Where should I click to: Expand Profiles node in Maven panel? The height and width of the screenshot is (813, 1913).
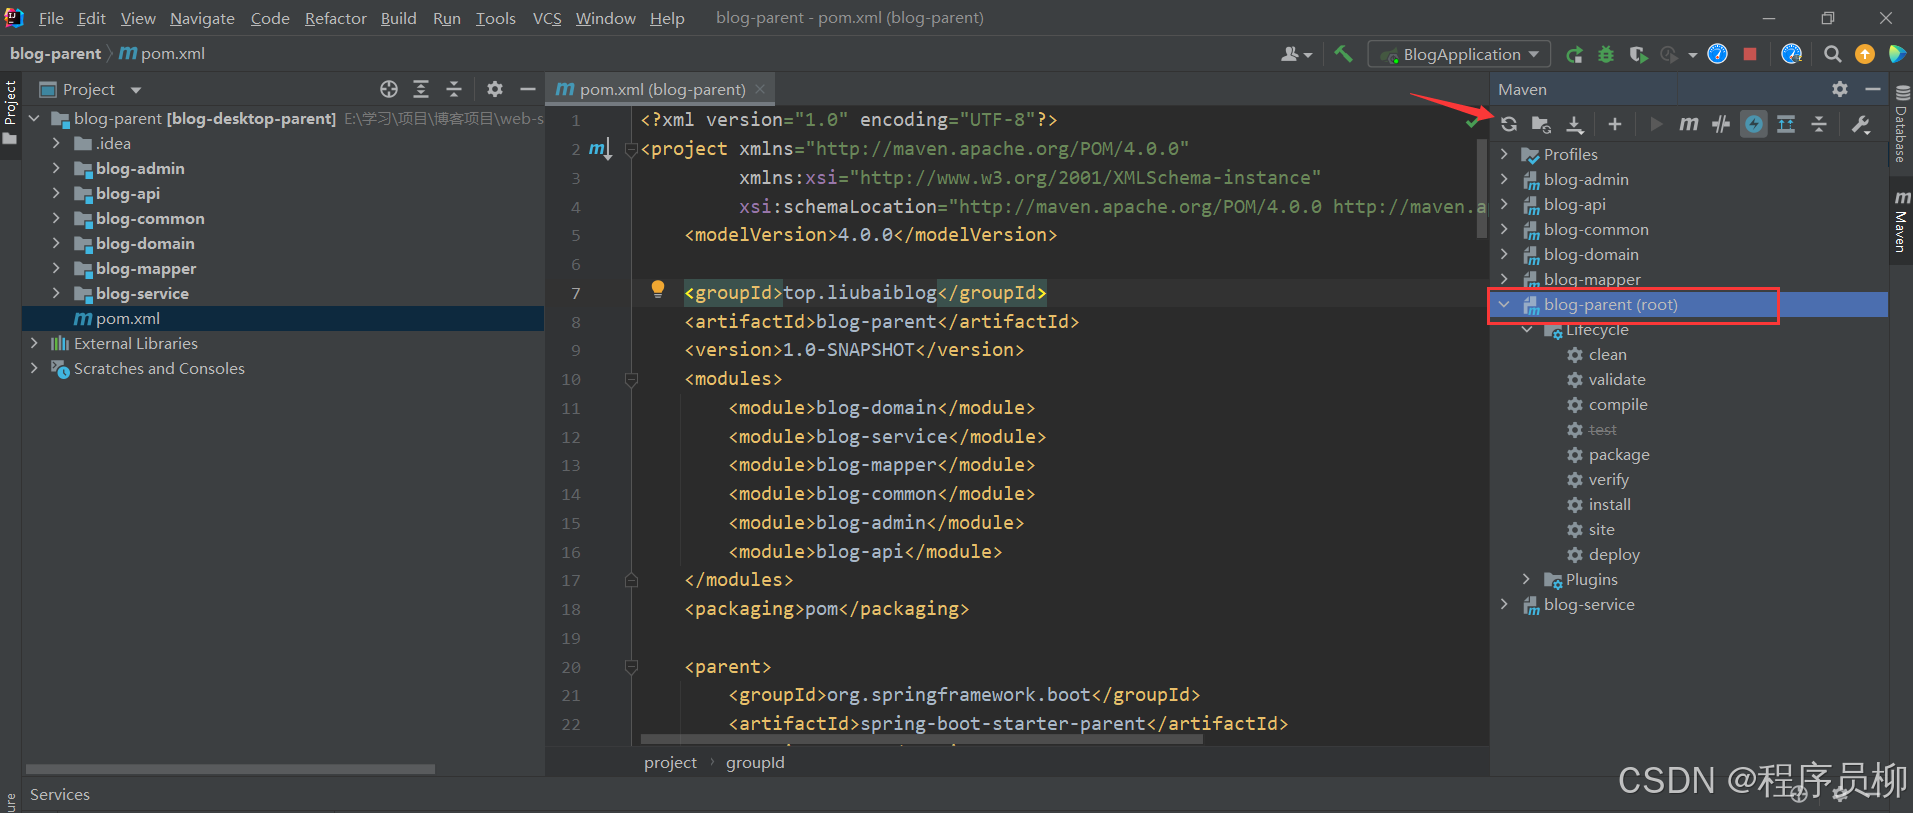click(x=1504, y=154)
